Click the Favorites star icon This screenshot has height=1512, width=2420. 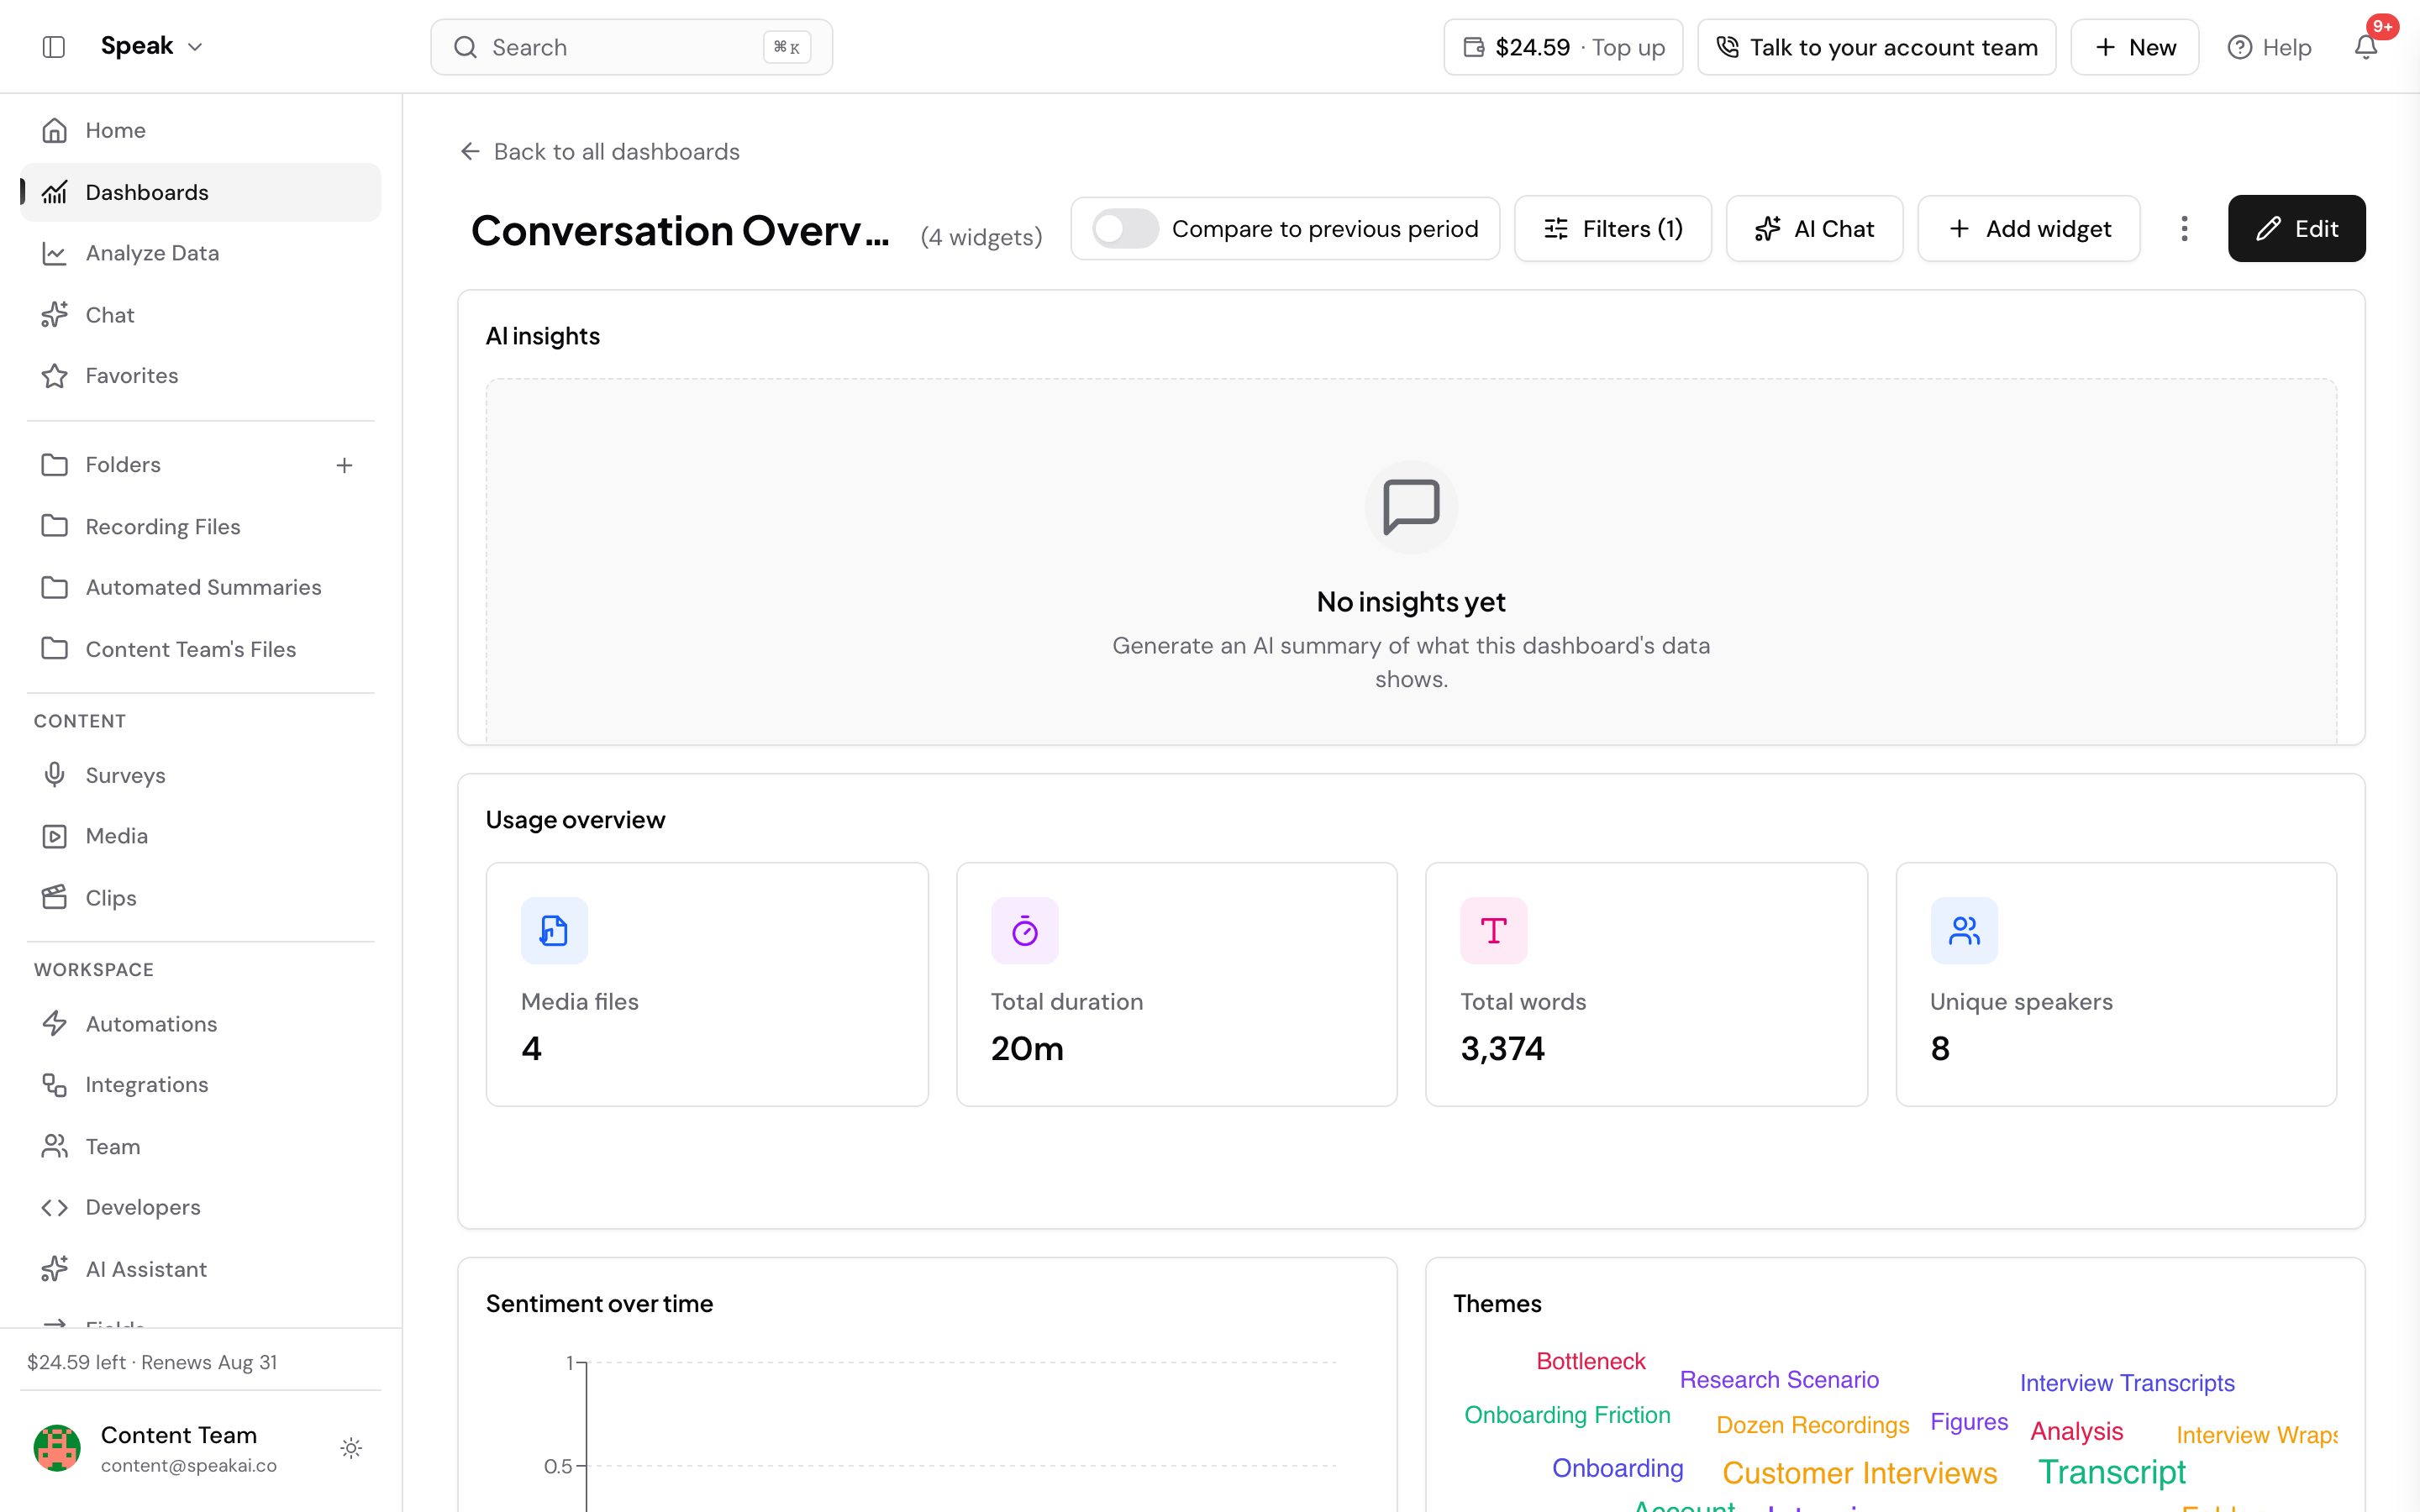click(55, 376)
